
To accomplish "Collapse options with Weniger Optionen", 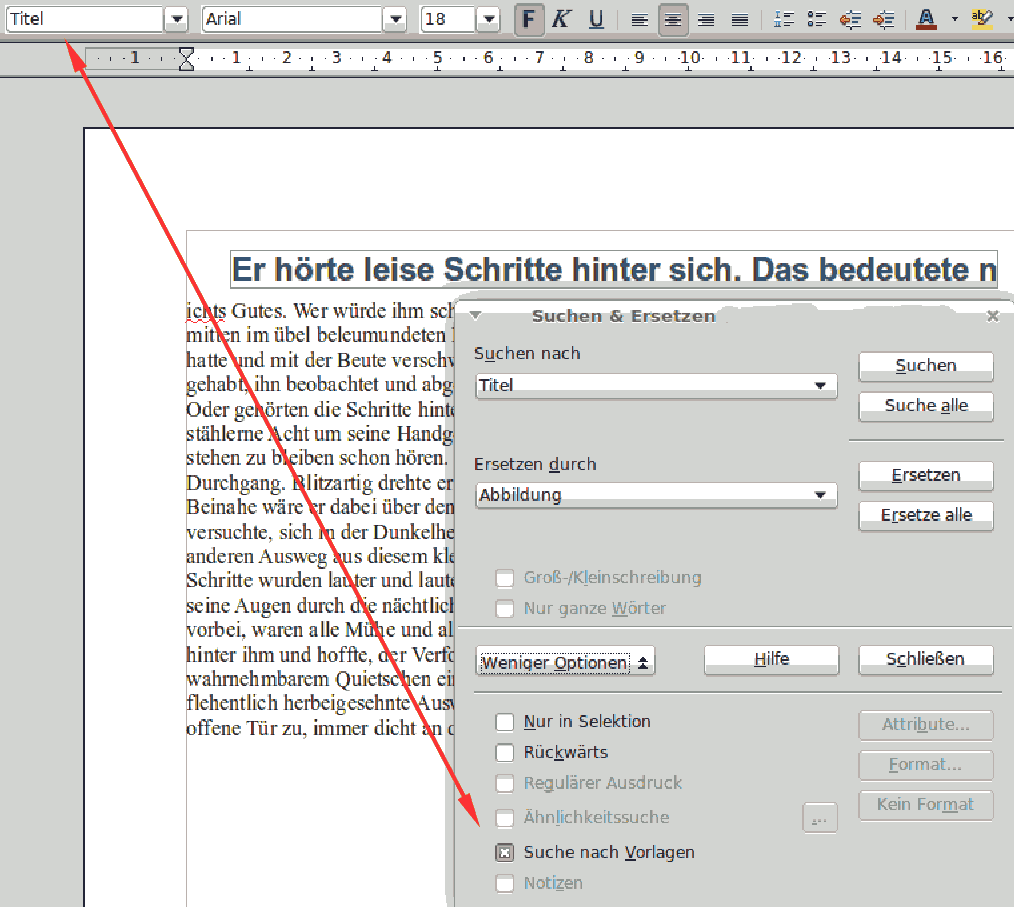I will tap(565, 662).
